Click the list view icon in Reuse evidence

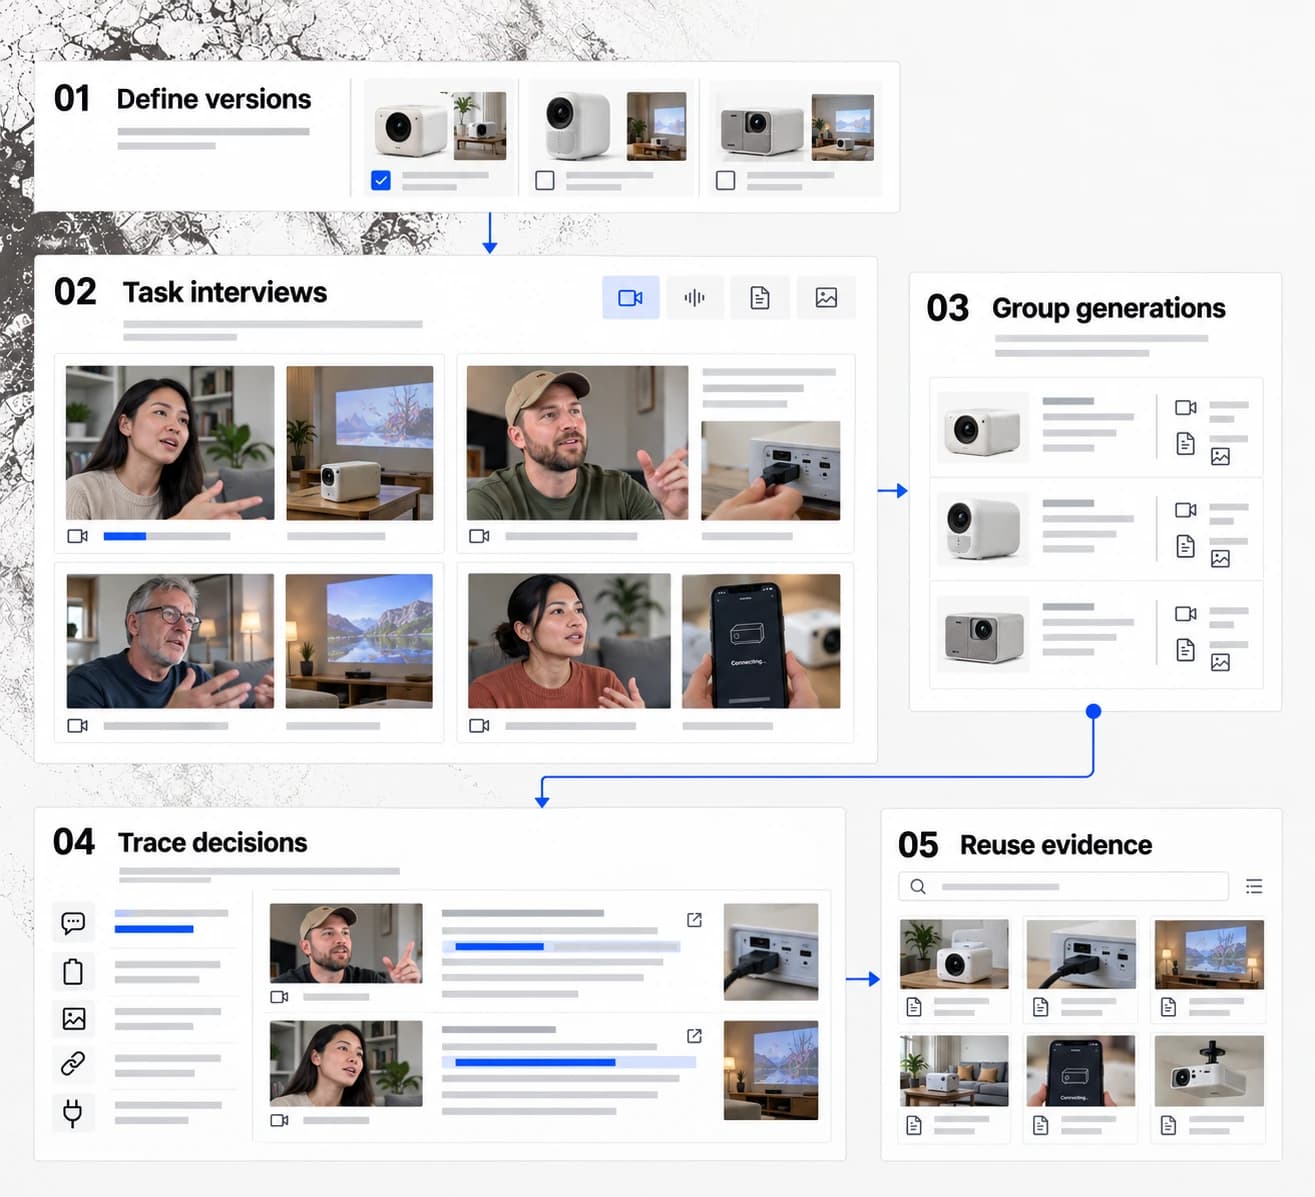(1254, 886)
